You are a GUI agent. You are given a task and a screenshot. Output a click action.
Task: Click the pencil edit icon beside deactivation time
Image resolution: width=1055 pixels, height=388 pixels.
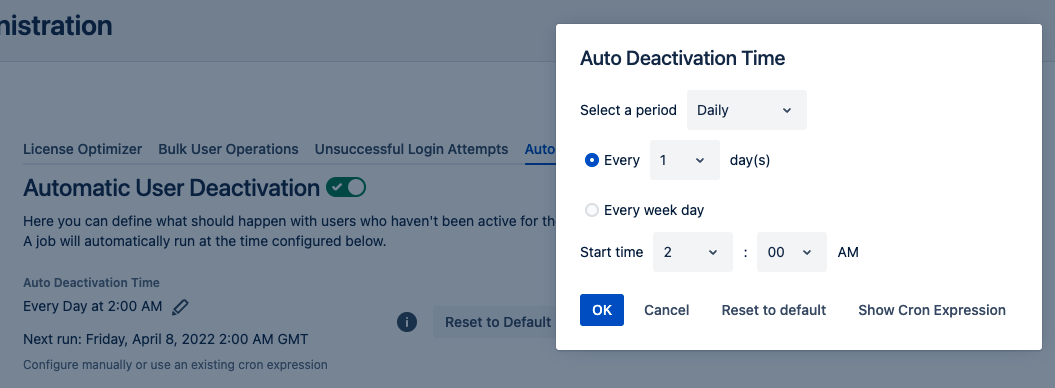tap(180, 307)
